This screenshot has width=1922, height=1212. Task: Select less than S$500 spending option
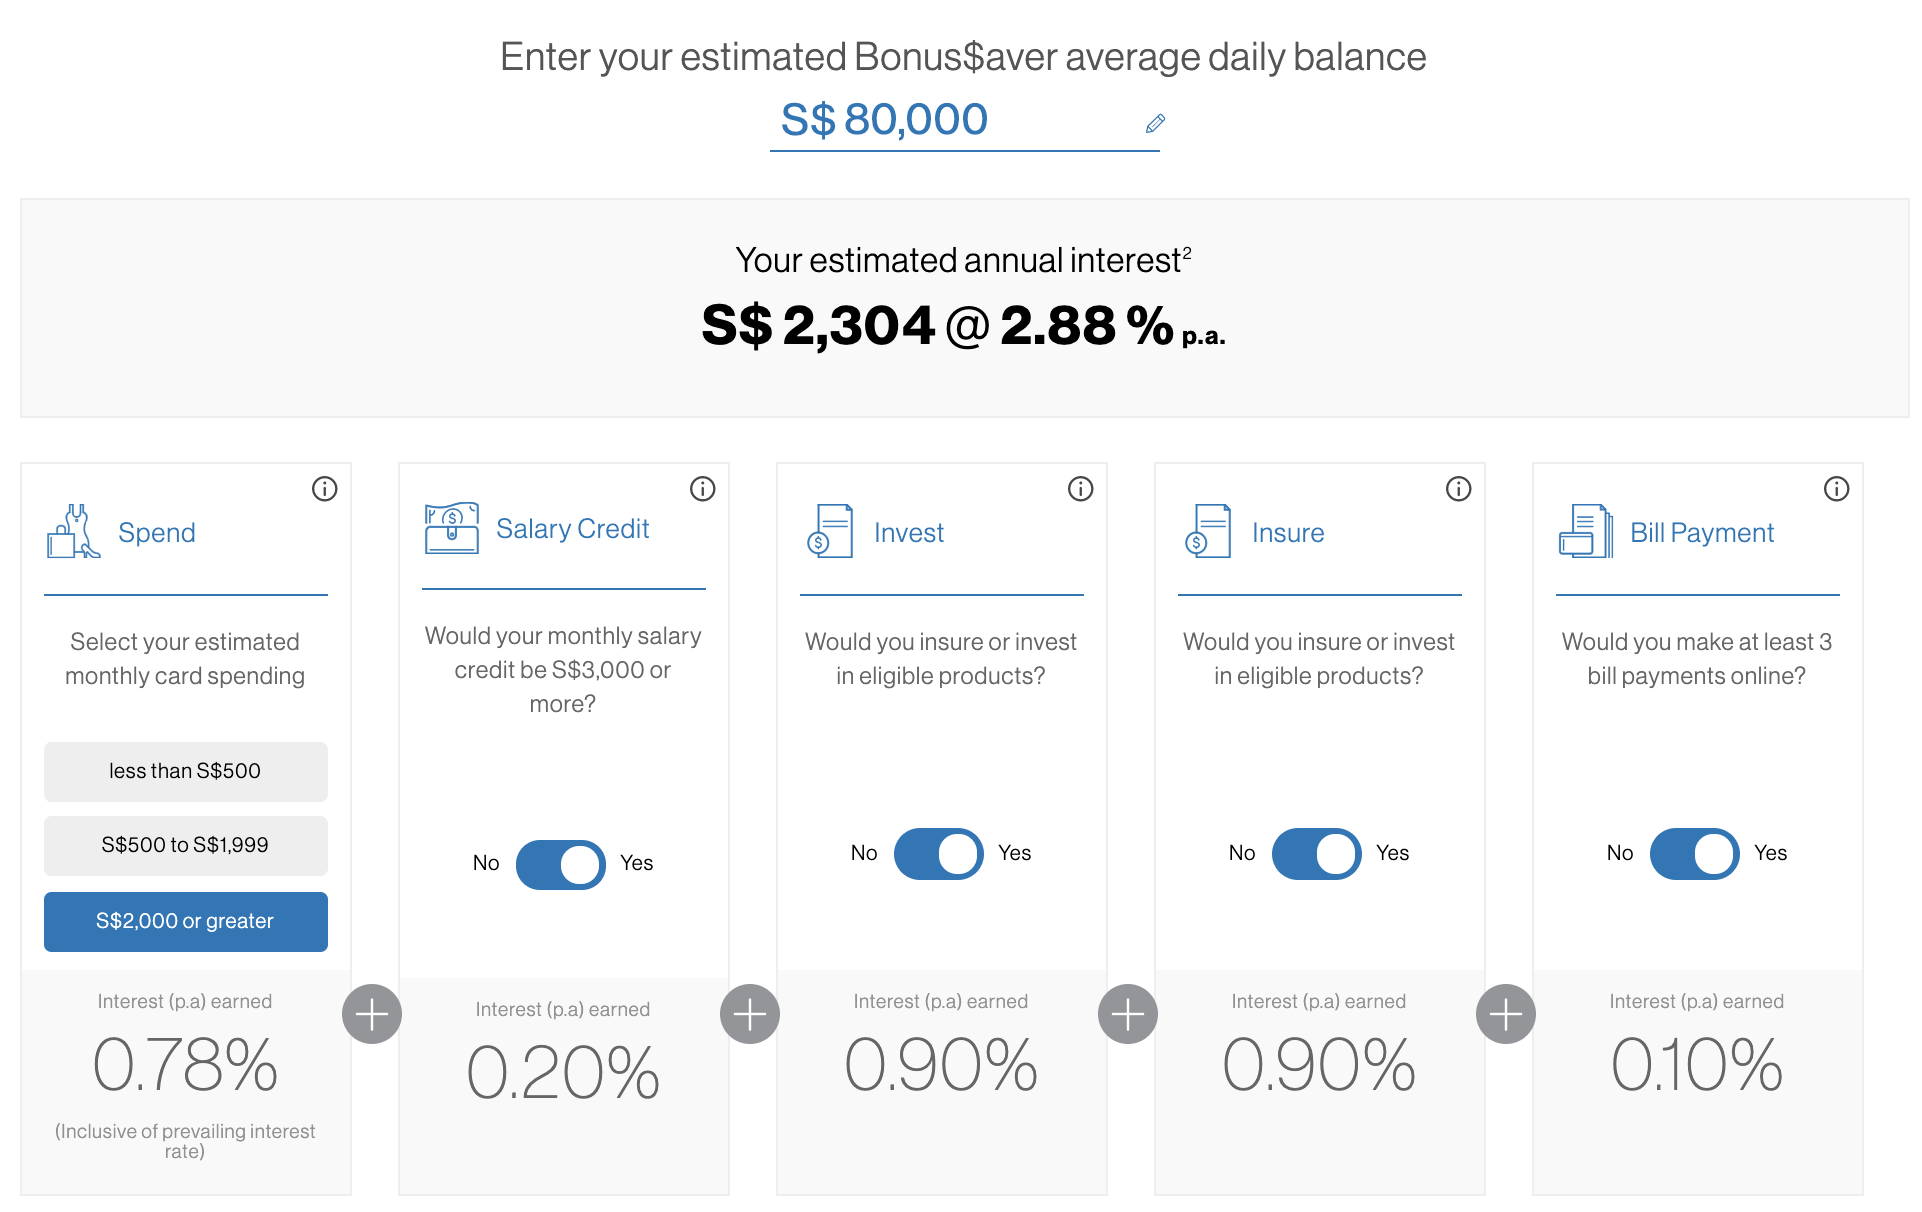click(185, 771)
